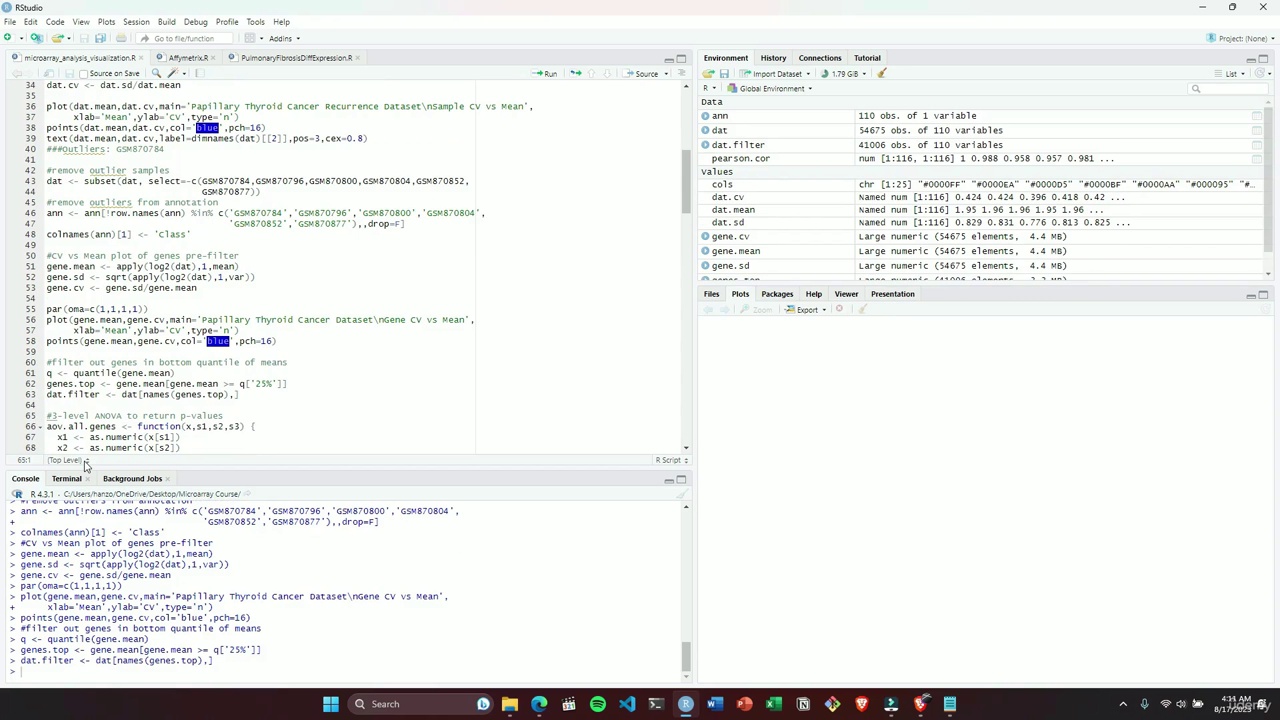
Task: Remove current plot red icon
Action: [839, 309]
